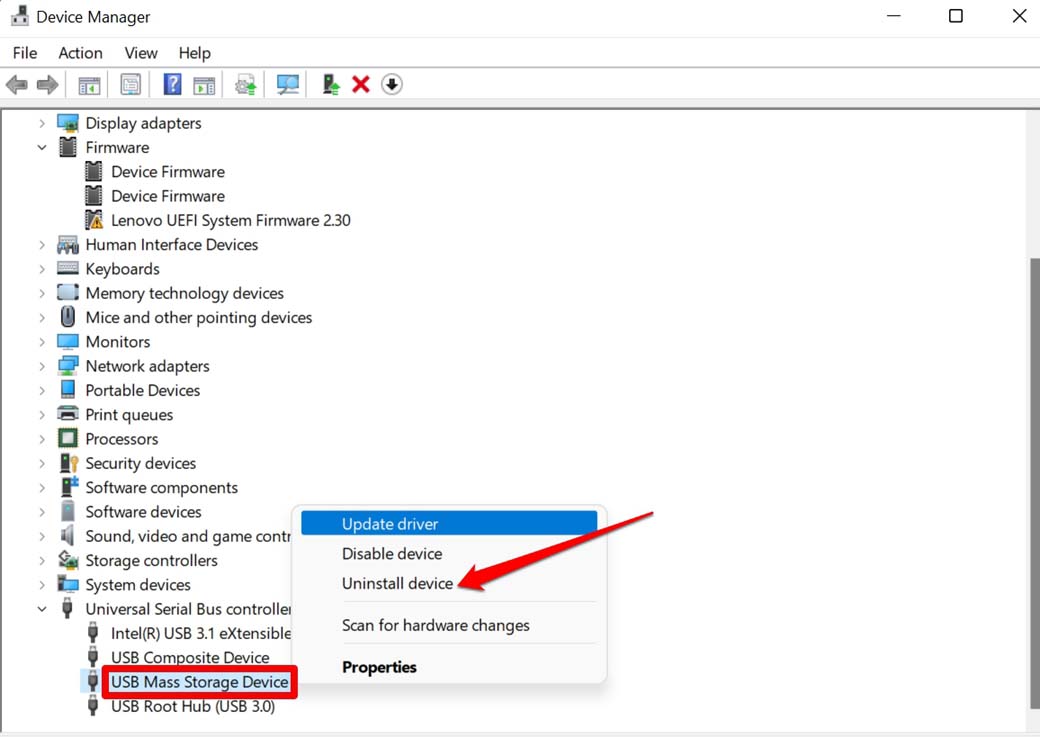Screen dimensions: 1040x737
Task: Click the red X Uninstall device icon
Action: 361,85
